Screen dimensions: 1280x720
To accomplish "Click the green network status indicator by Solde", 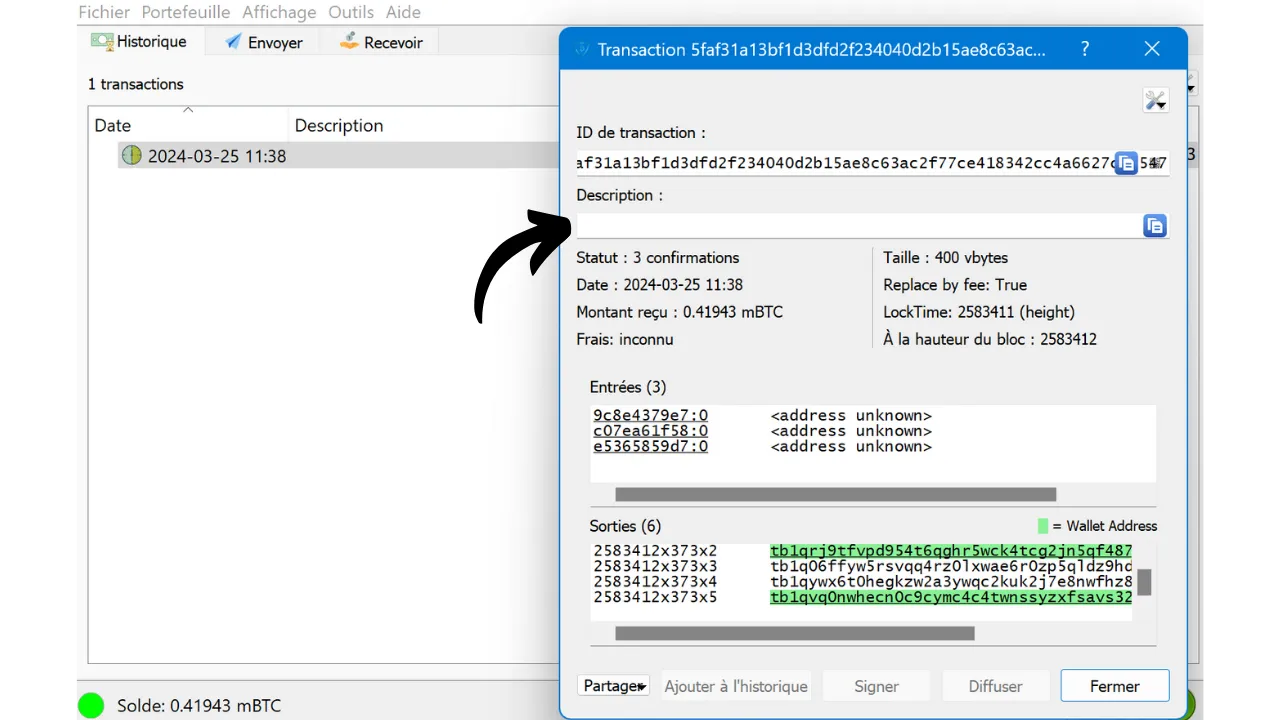I will [91, 705].
